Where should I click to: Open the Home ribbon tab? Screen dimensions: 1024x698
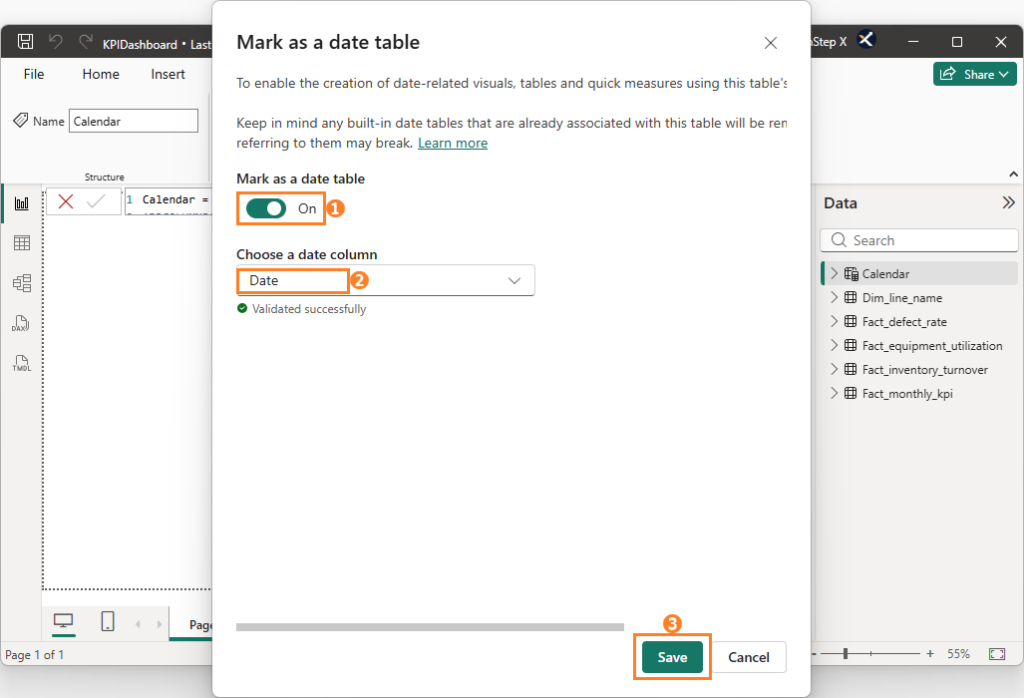[x=101, y=74]
